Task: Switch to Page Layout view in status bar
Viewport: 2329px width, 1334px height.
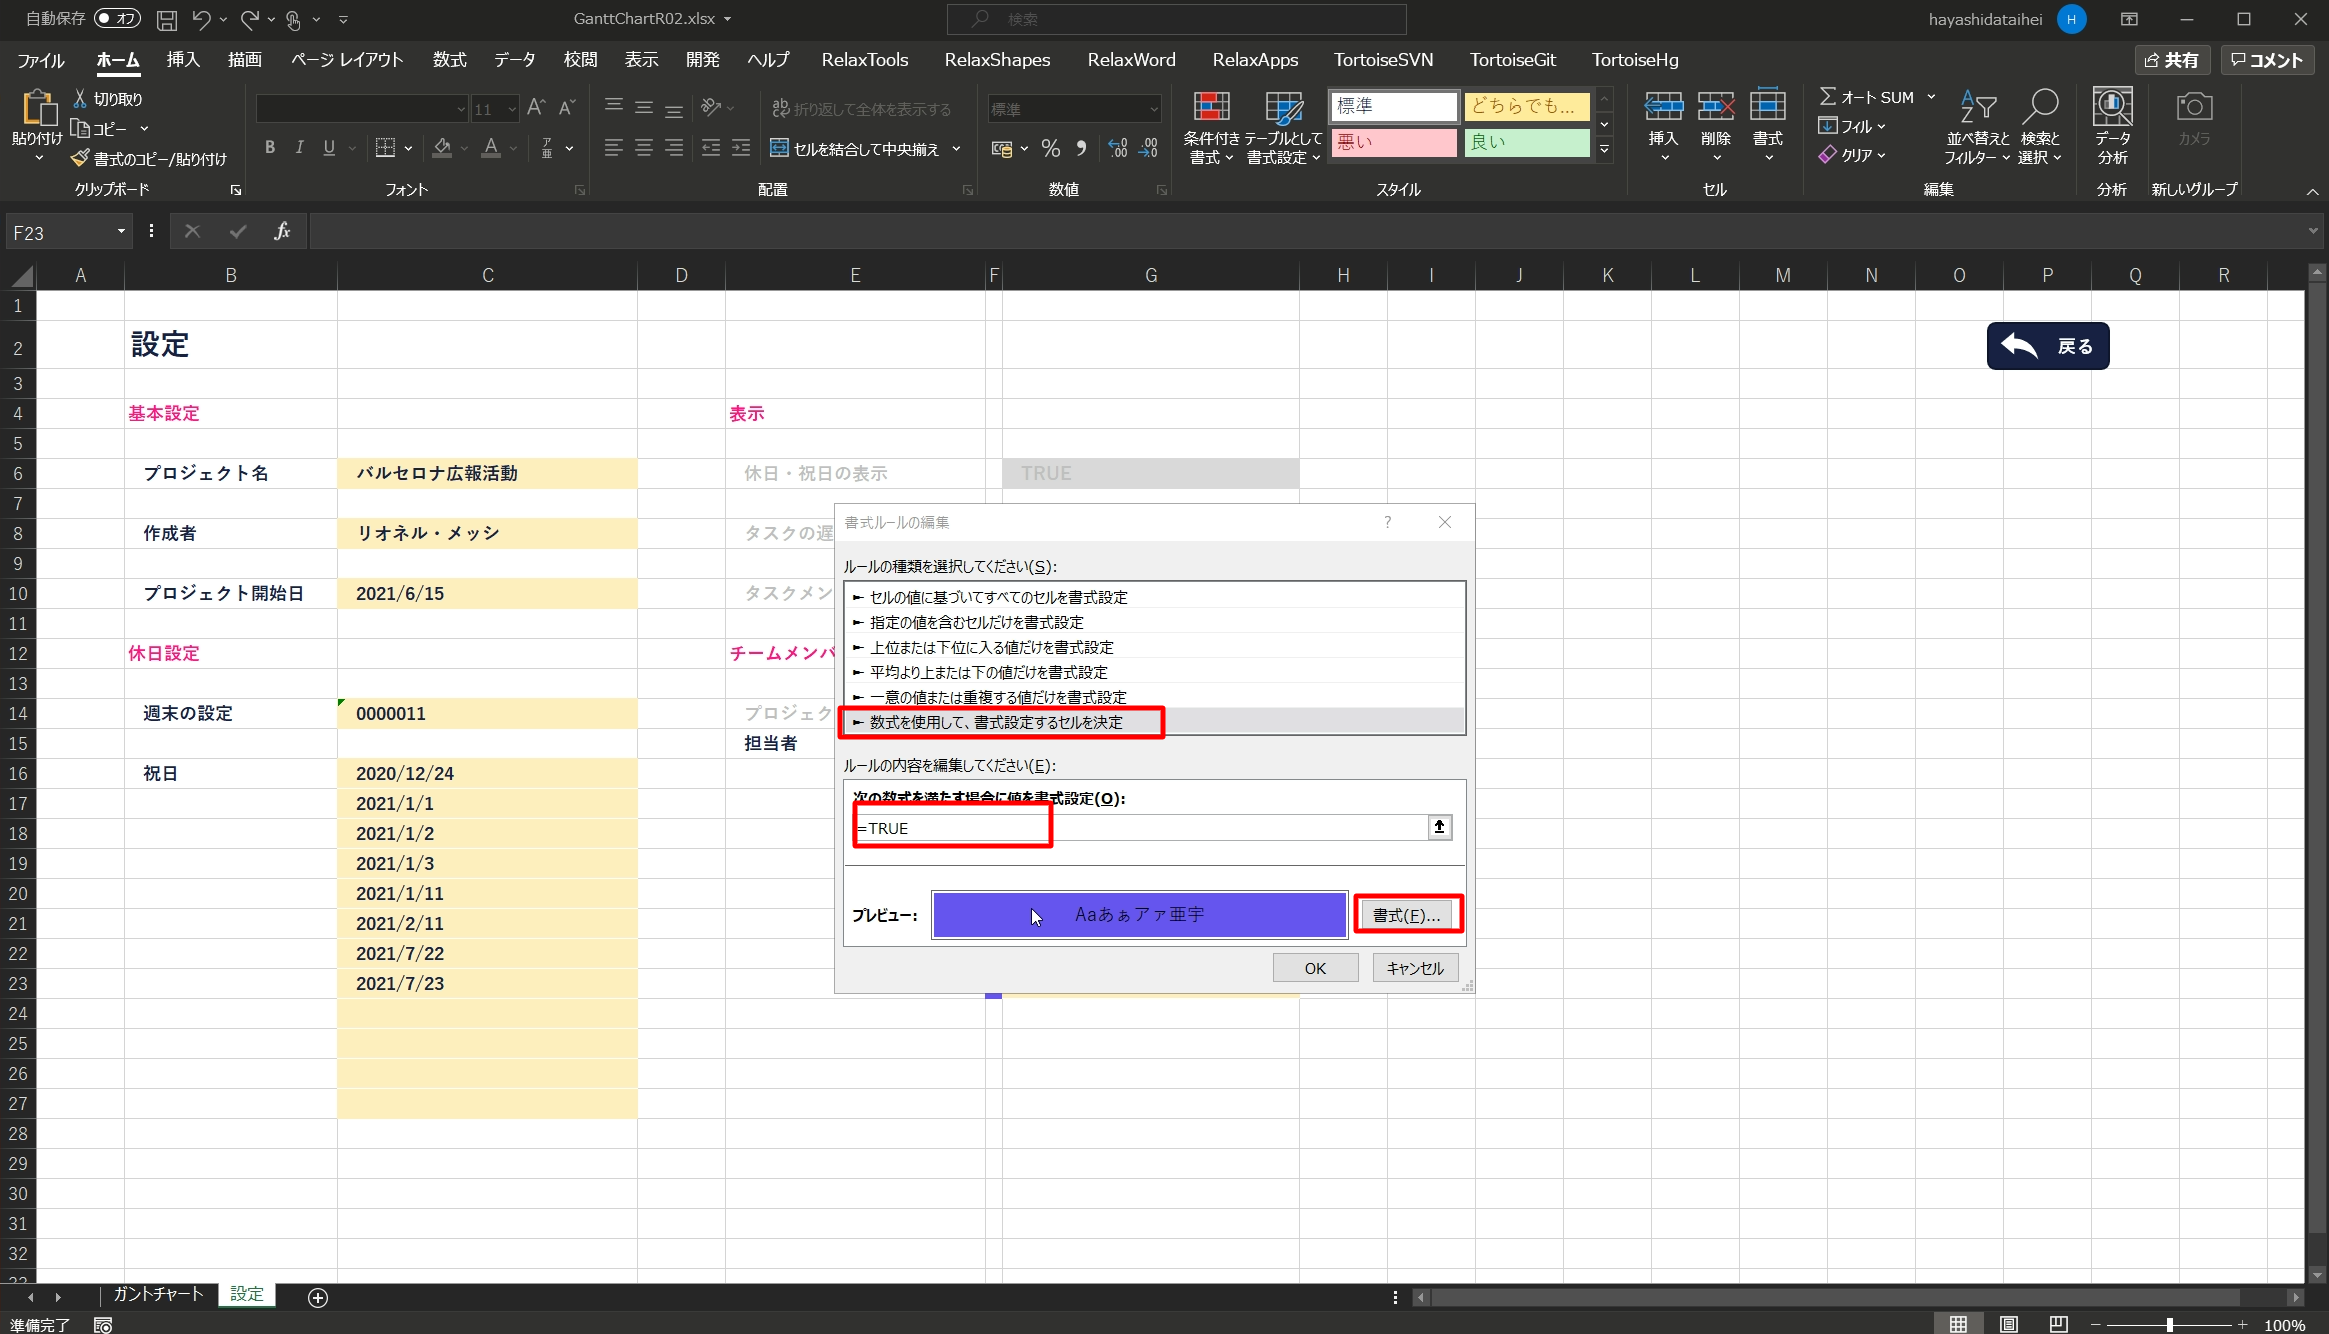Action: tap(2008, 1324)
